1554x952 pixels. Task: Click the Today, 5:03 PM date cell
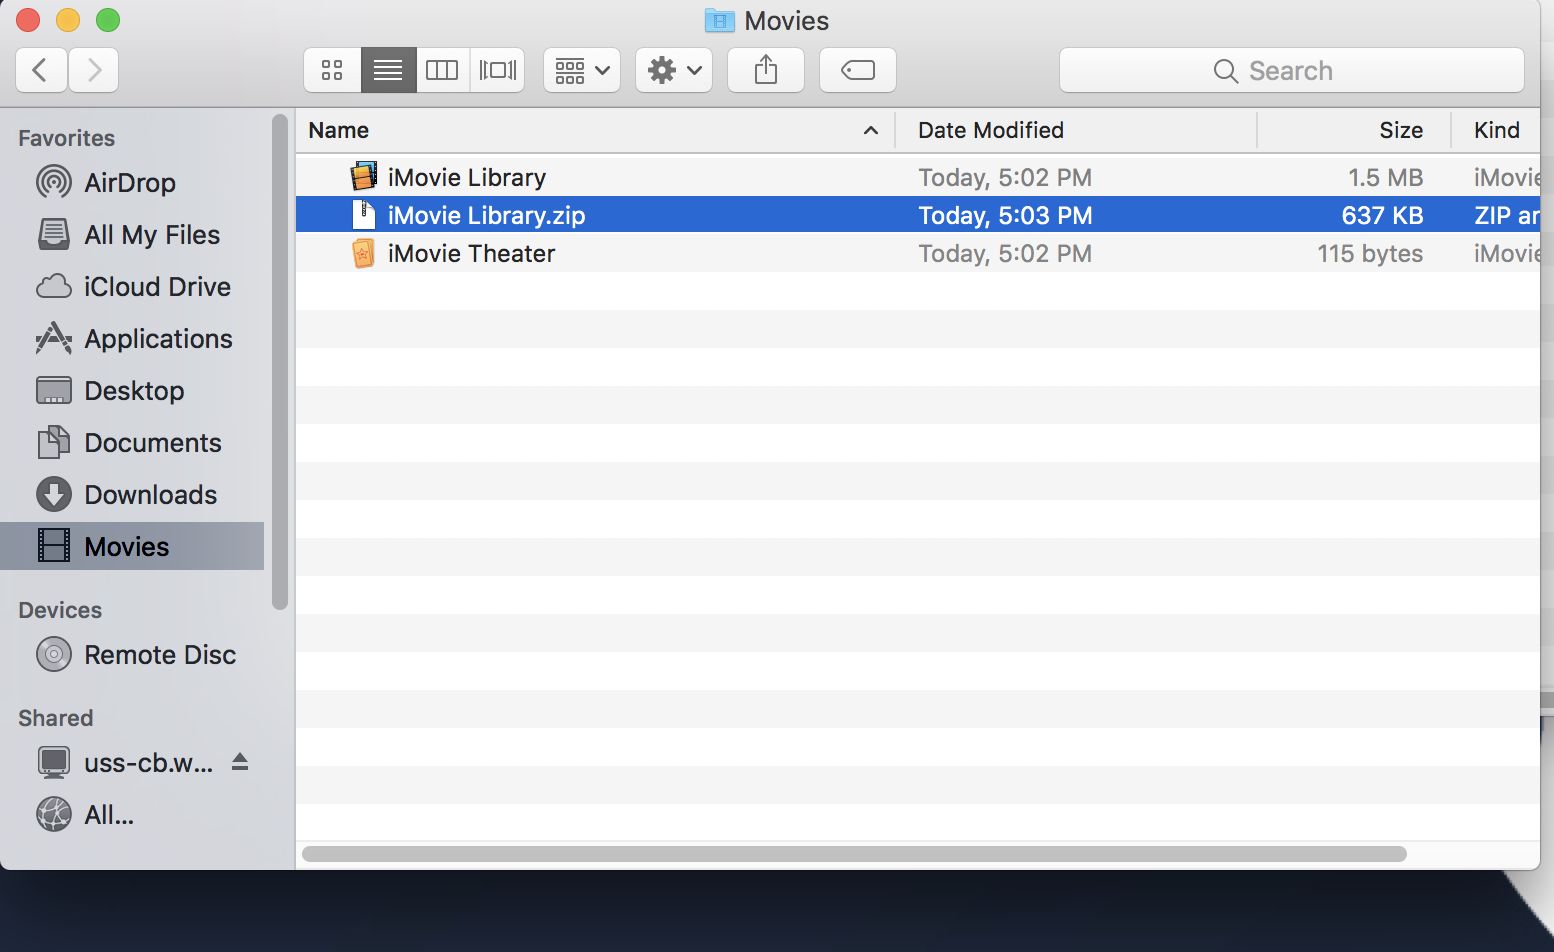click(x=1005, y=215)
